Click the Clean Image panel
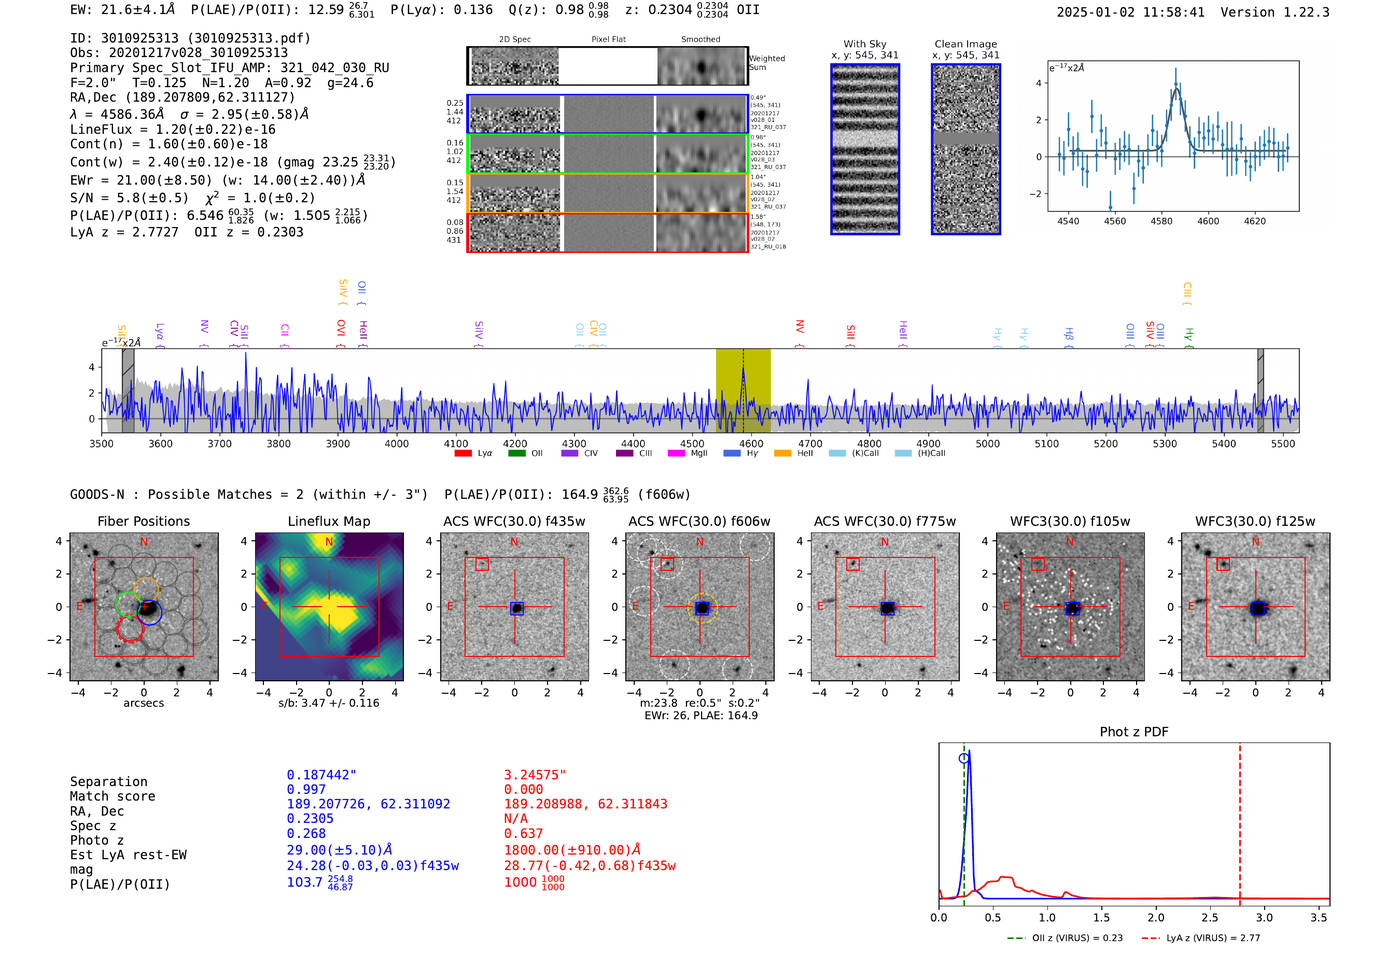1400x953 pixels. point(966,149)
